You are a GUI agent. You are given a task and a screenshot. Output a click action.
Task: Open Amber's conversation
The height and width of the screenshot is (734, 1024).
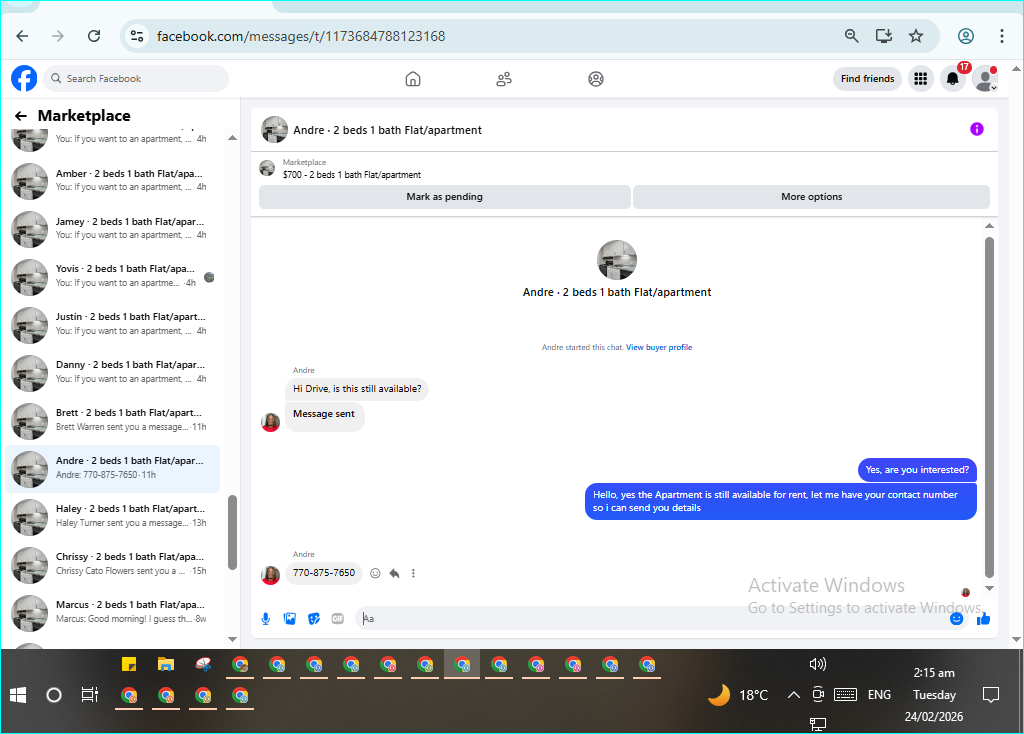click(x=112, y=181)
